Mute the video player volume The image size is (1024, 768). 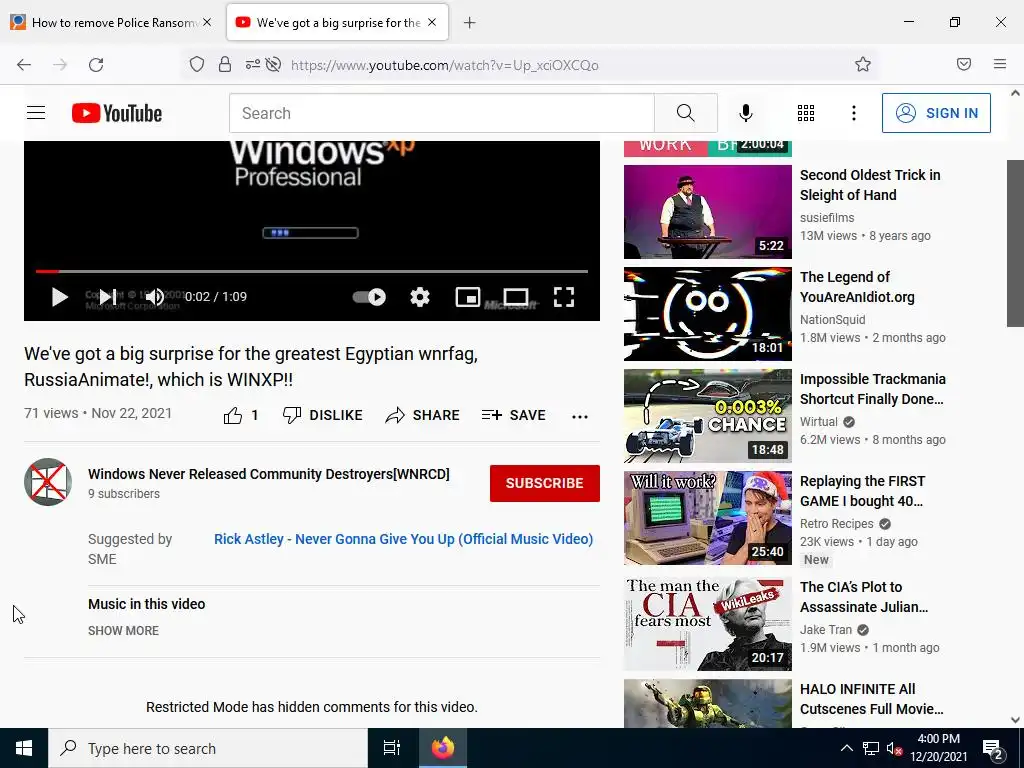click(x=155, y=297)
